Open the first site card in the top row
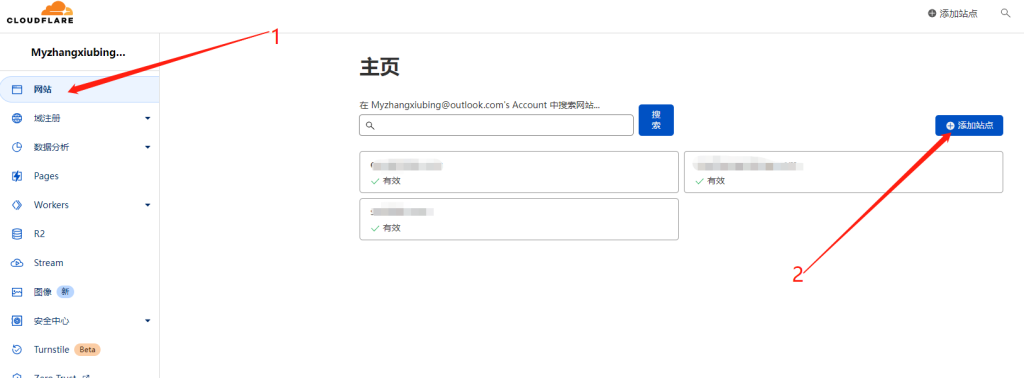This screenshot has width=1024, height=378. [x=519, y=172]
